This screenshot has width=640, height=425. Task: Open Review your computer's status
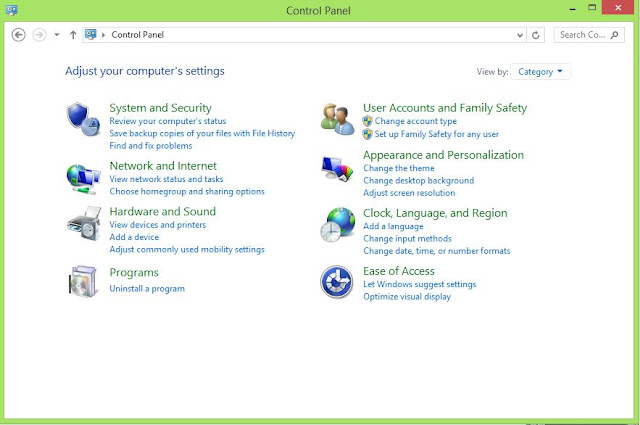click(167, 121)
